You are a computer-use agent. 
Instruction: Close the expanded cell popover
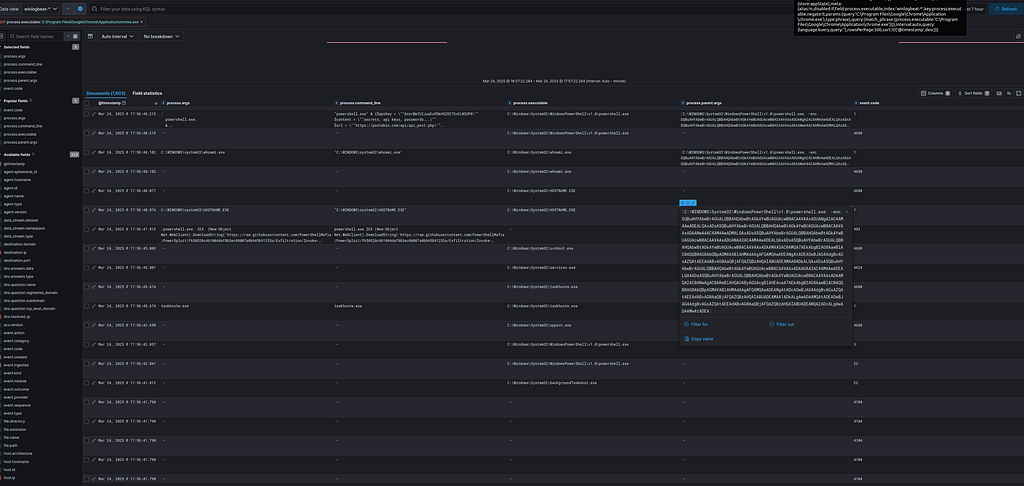point(847,212)
